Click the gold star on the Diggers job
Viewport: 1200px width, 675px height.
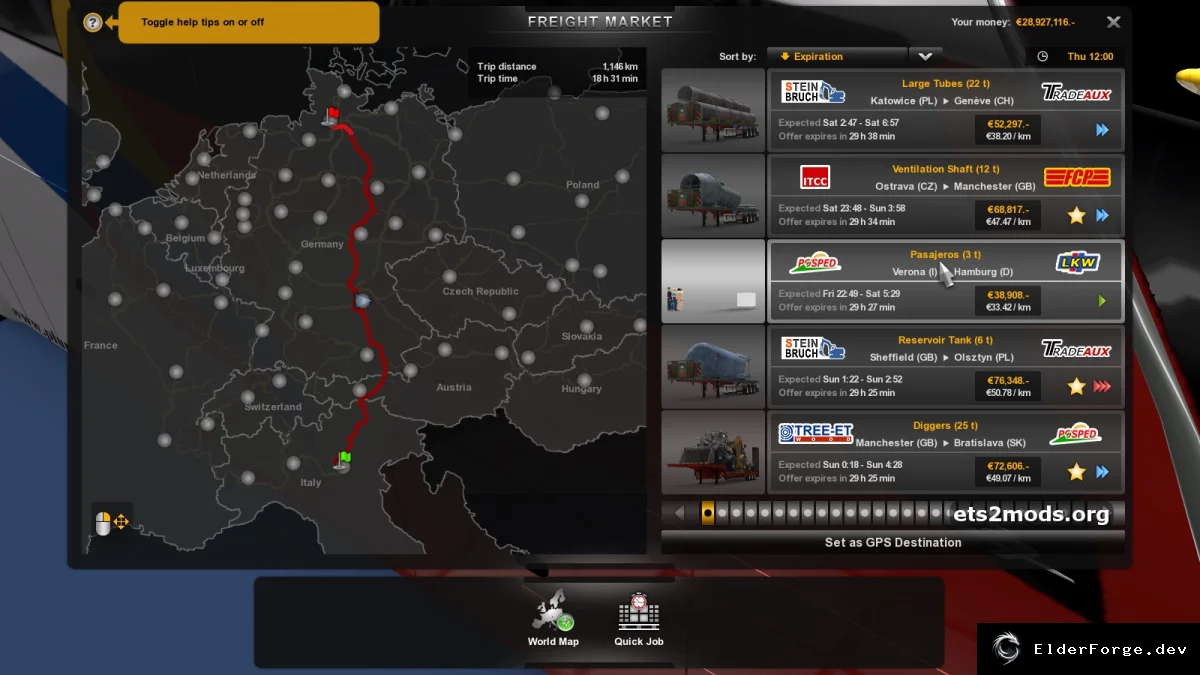click(x=1076, y=472)
